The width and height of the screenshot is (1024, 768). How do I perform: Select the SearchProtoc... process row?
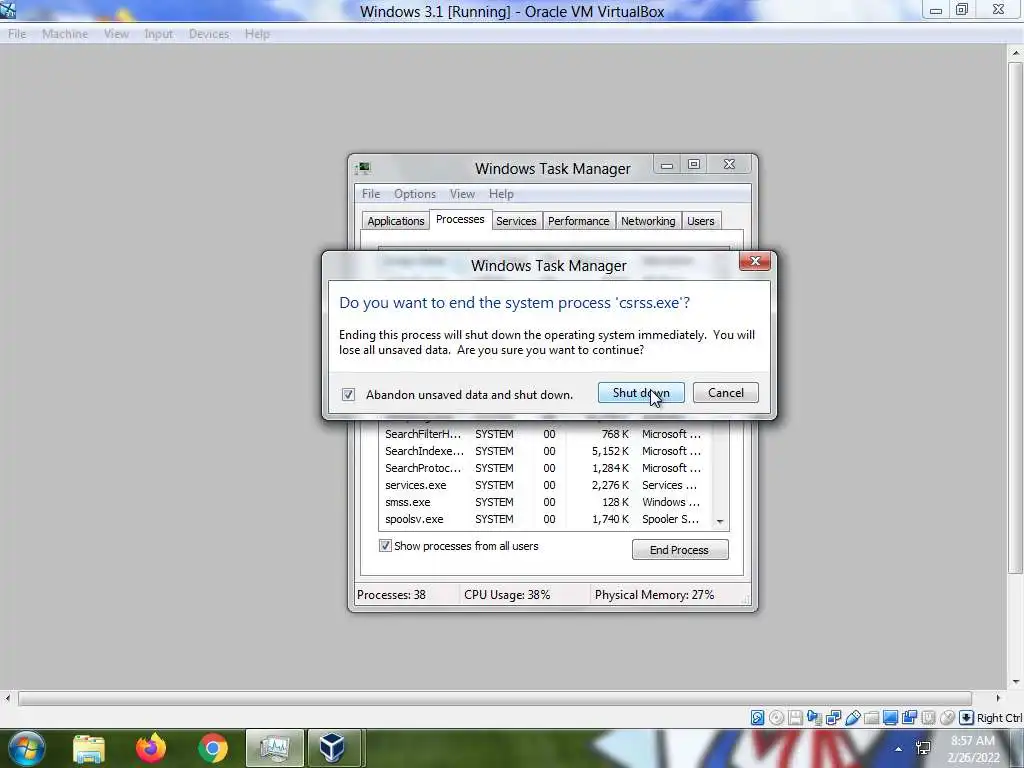pos(545,468)
